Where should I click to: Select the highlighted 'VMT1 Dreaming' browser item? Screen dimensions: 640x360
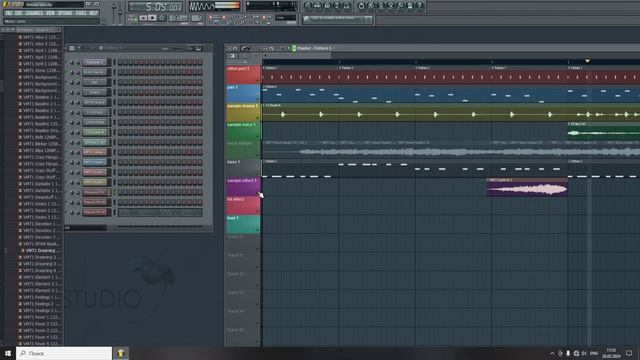[x=42, y=251]
